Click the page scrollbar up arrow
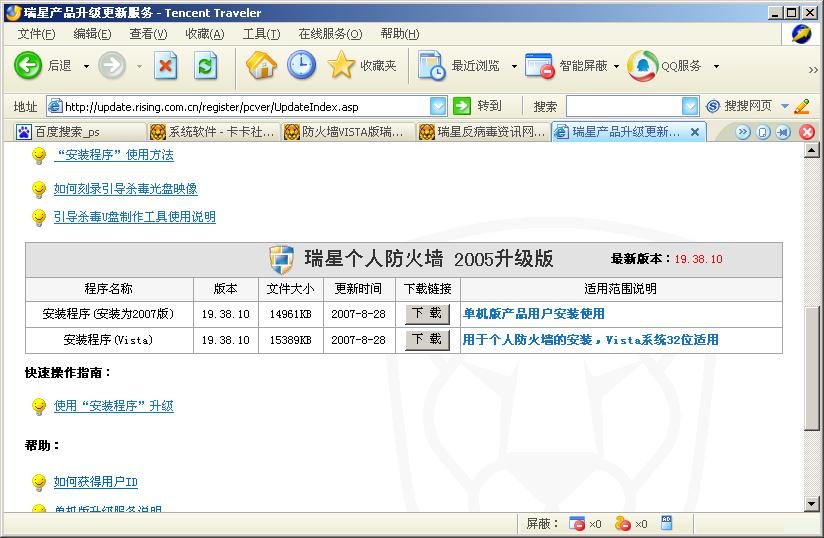The height and width of the screenshot is (538, 824). click(811, 151)
